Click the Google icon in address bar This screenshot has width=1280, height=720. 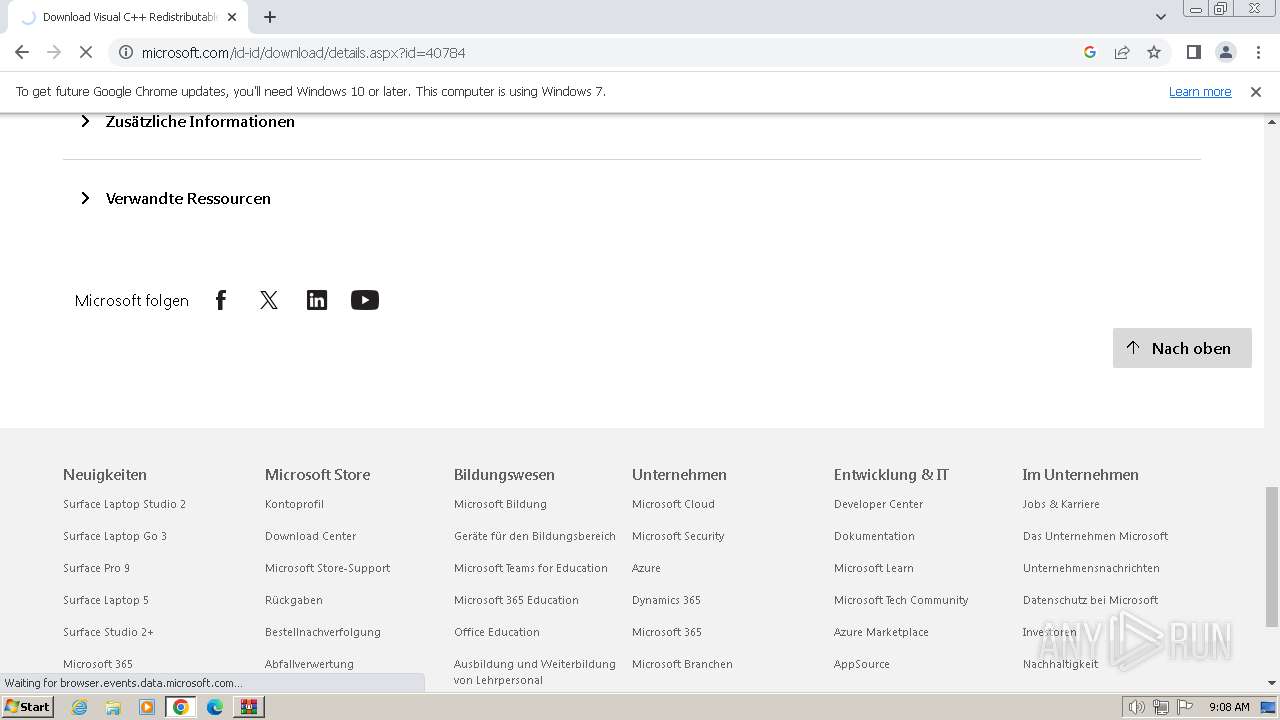click(1090, 52)
